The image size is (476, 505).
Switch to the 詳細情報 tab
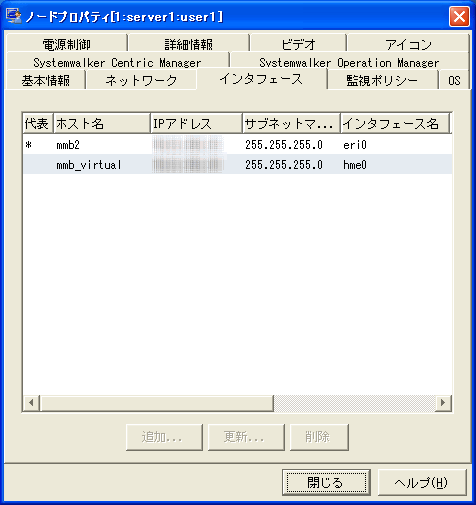[189, 44]
